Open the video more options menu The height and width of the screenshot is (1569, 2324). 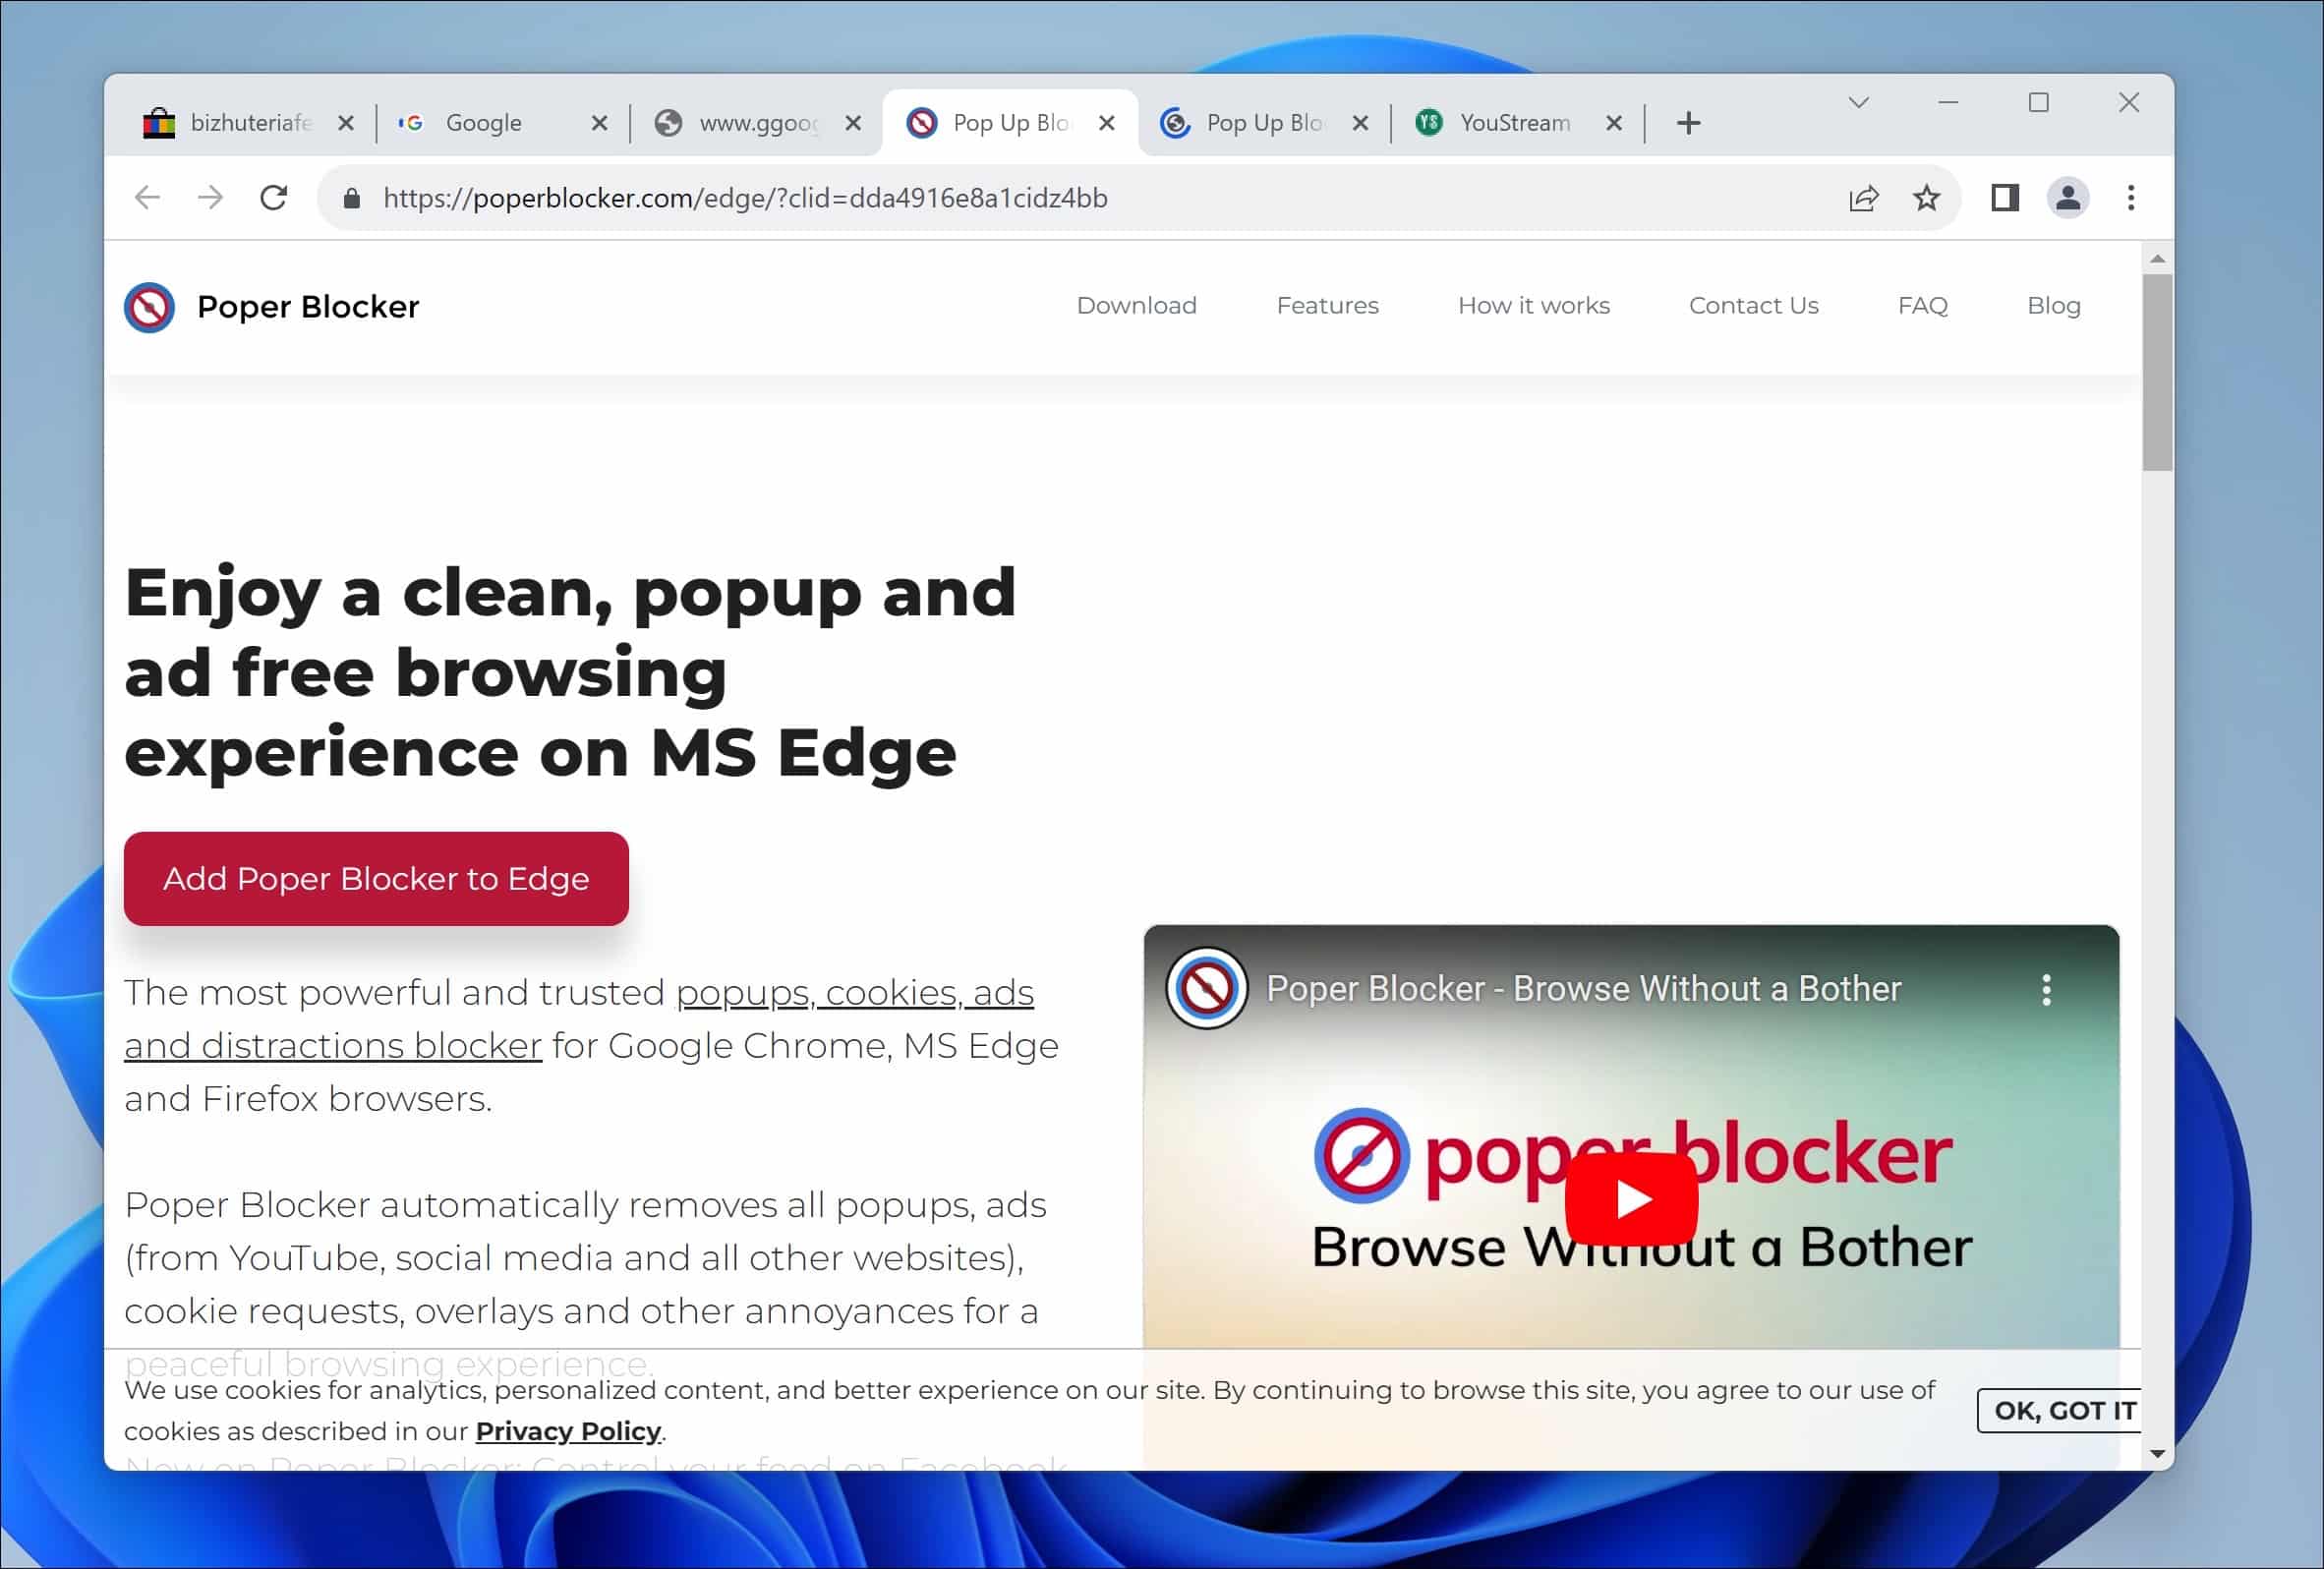pyautogui.click(x=2046, y=989)
